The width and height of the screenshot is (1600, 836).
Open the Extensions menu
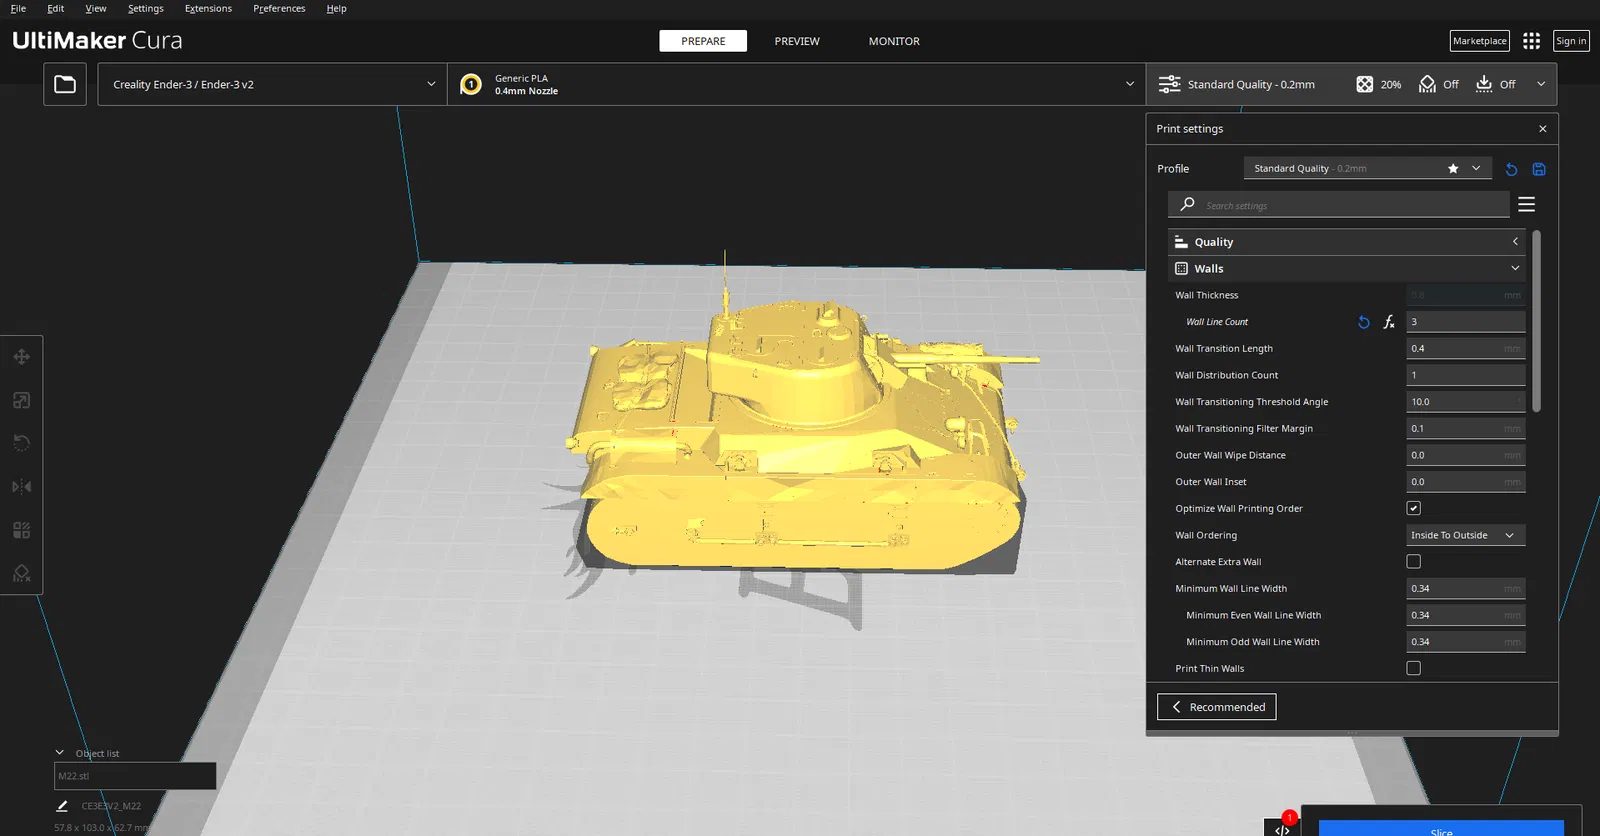point(208,8)
